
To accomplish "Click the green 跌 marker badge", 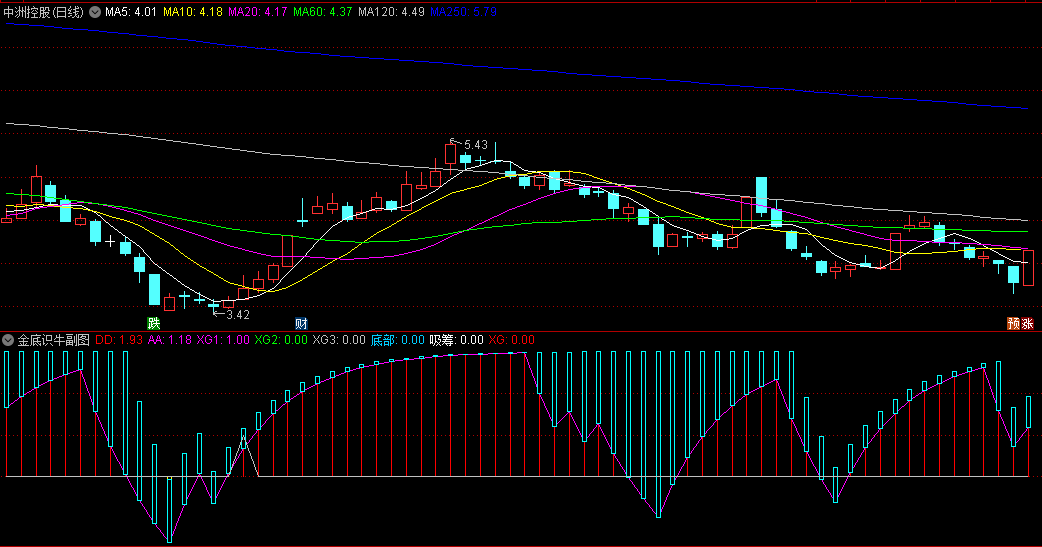I will (x=154, y=324).
